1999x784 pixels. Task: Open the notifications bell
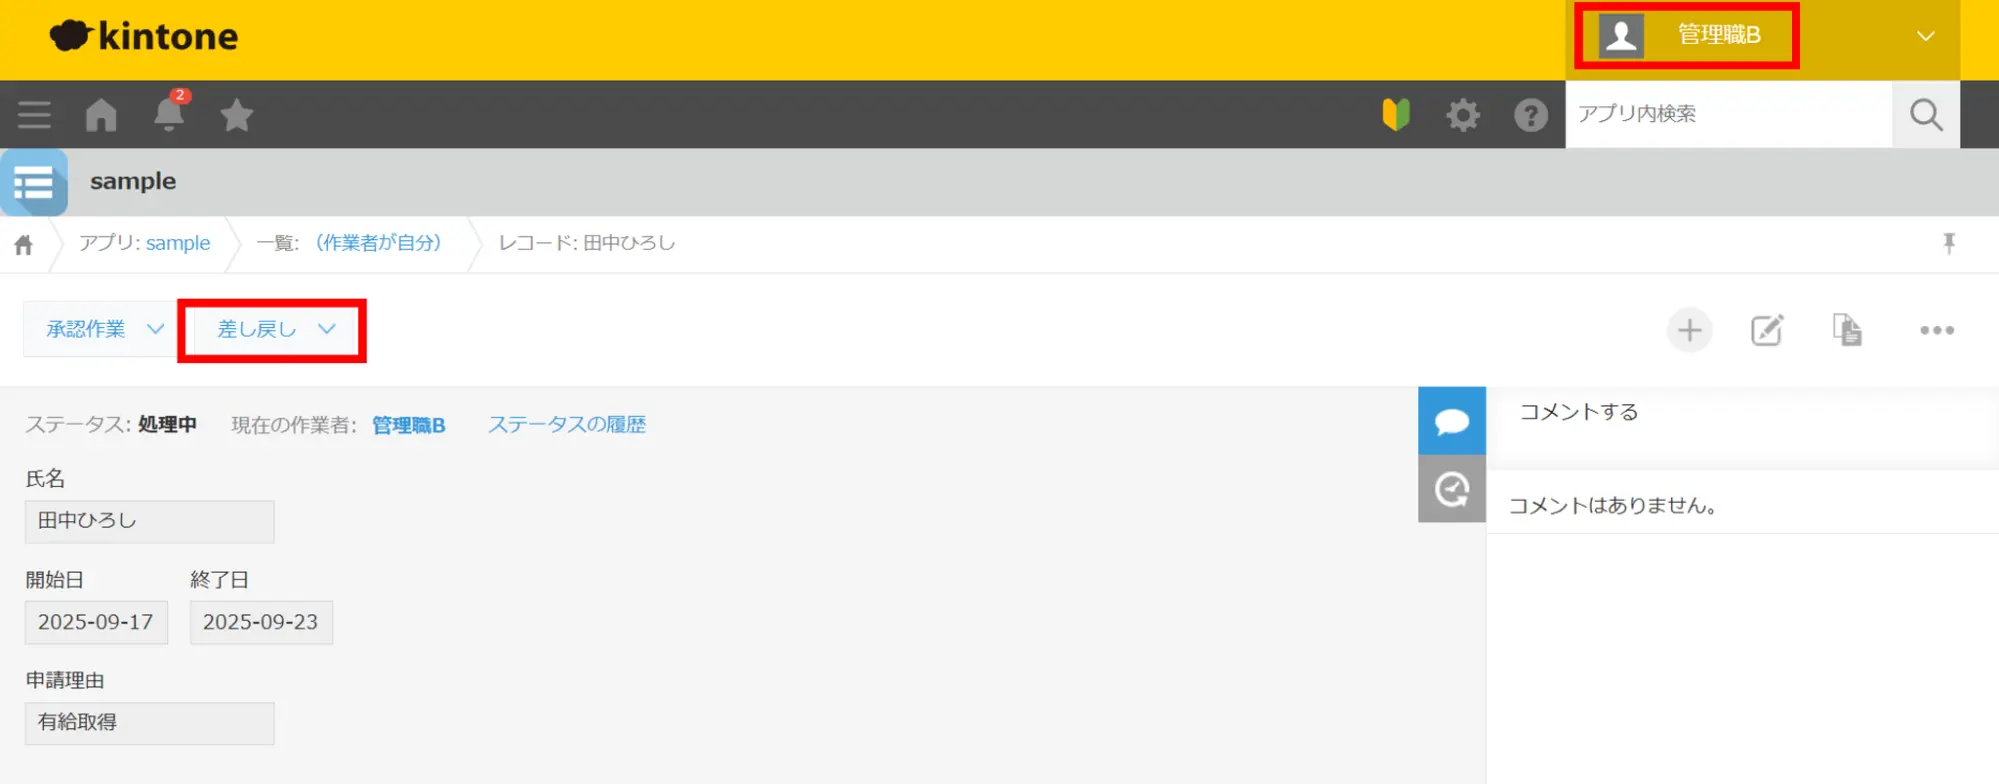click(x=169, y=115)
